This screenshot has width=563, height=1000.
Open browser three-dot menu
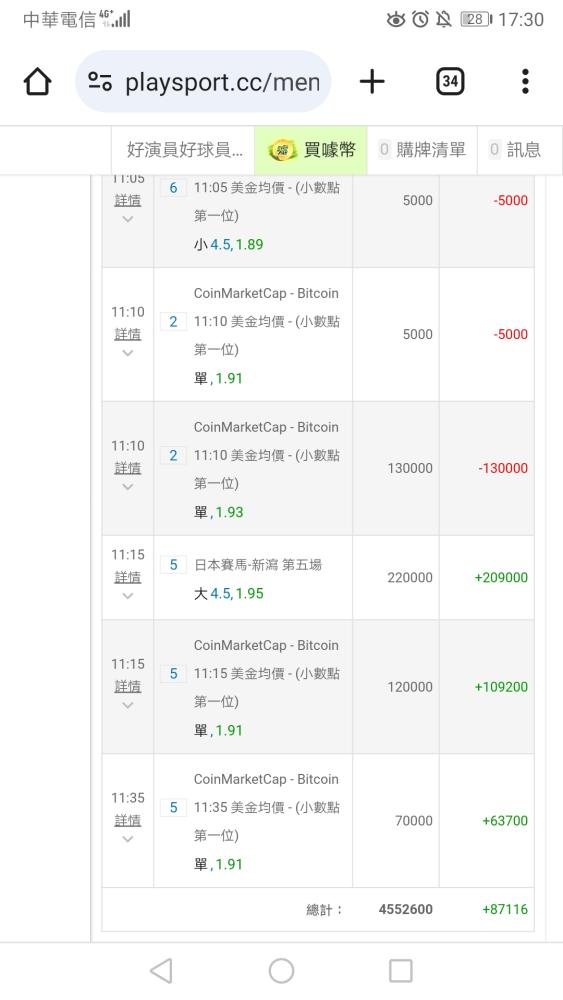click(525, 82)
